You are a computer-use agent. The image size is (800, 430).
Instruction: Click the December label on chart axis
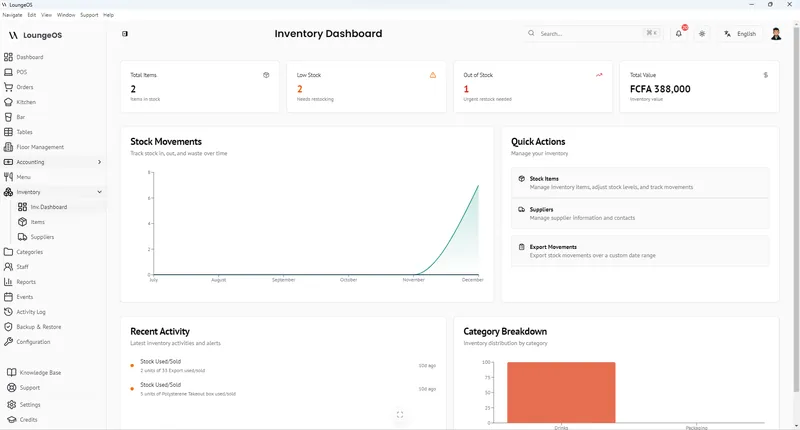point(472,280)
